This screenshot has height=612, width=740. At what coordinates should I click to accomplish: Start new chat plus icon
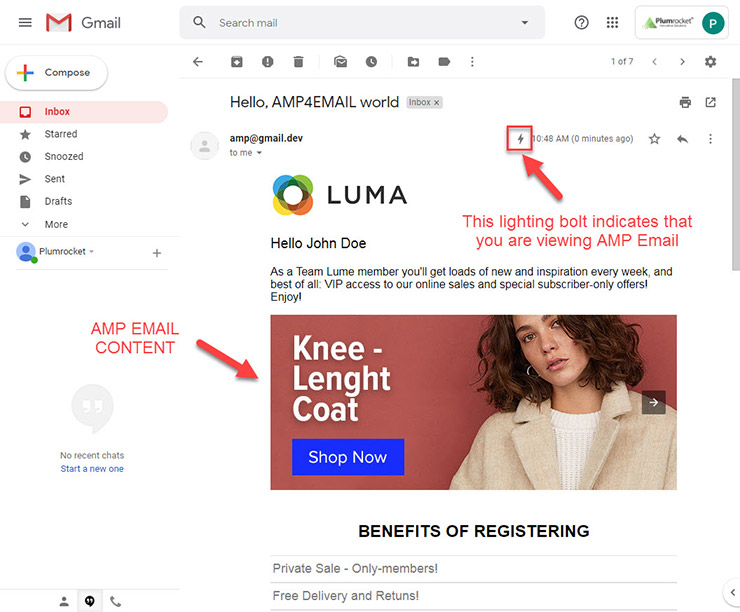click(157, 253)
